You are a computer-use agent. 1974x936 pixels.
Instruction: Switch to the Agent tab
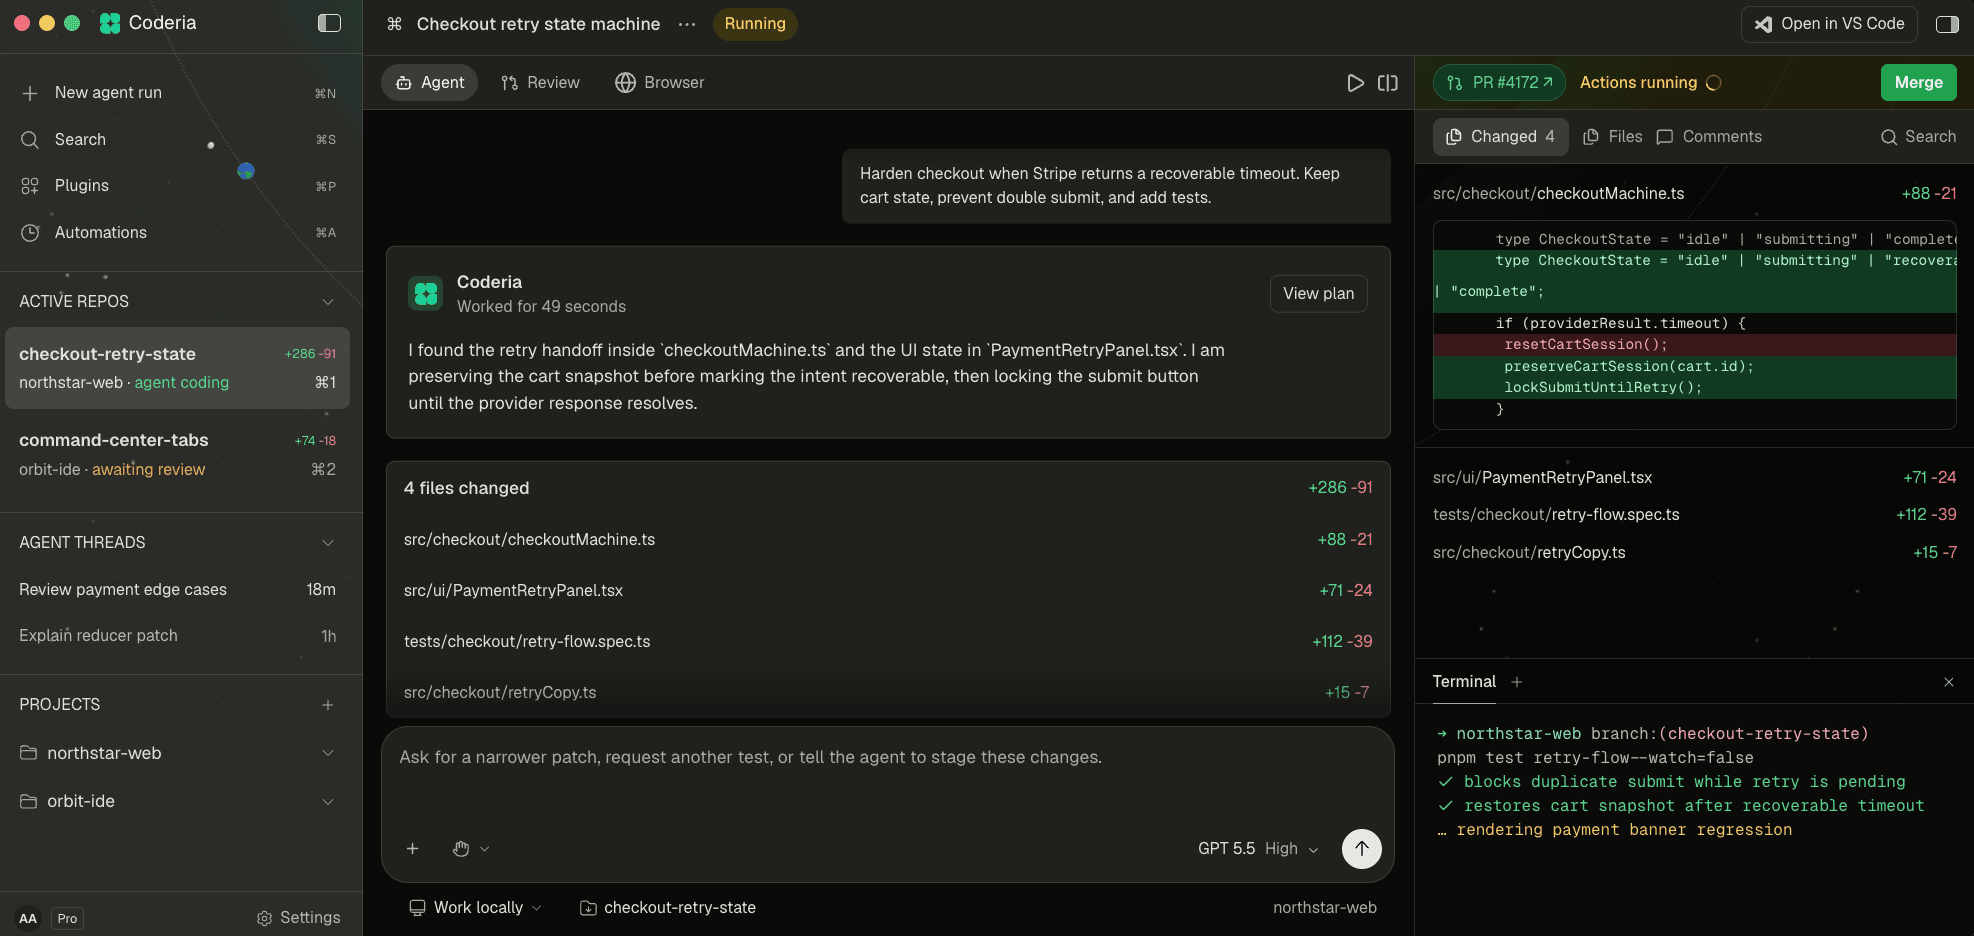[x=429, y=83]
